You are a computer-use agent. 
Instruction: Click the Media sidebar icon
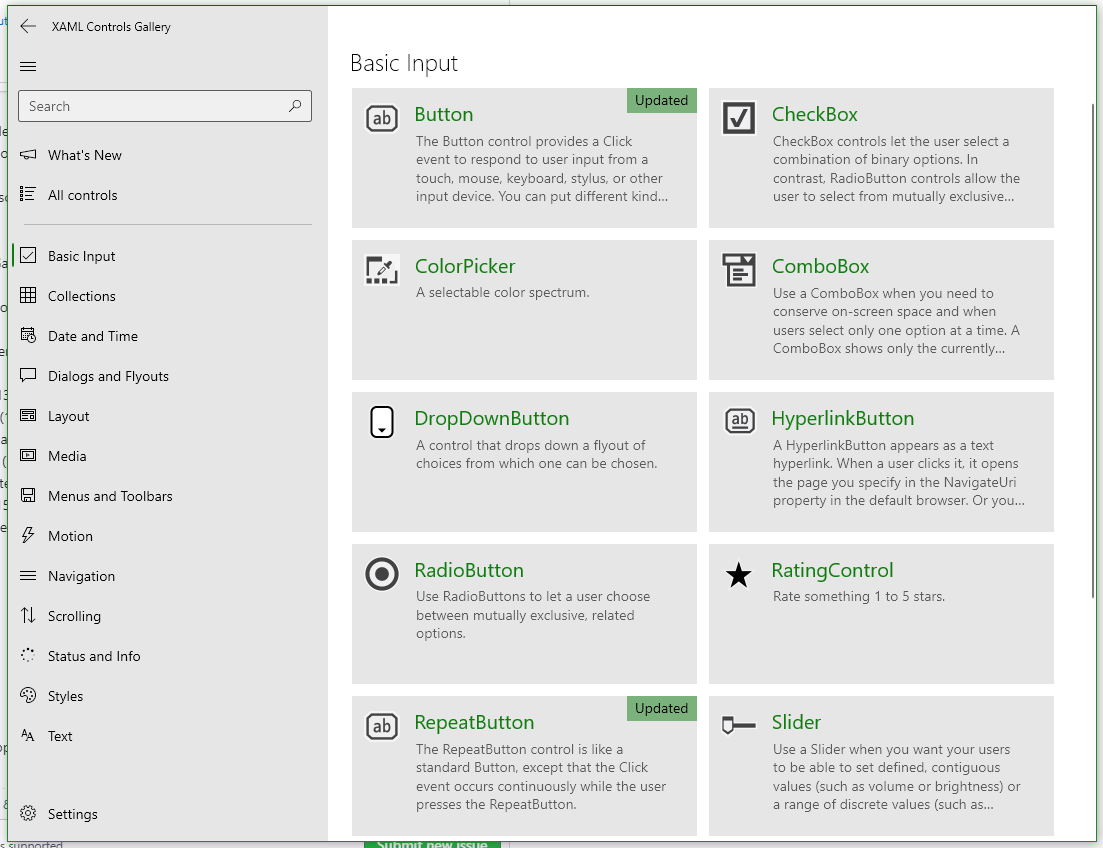[28, 456]
